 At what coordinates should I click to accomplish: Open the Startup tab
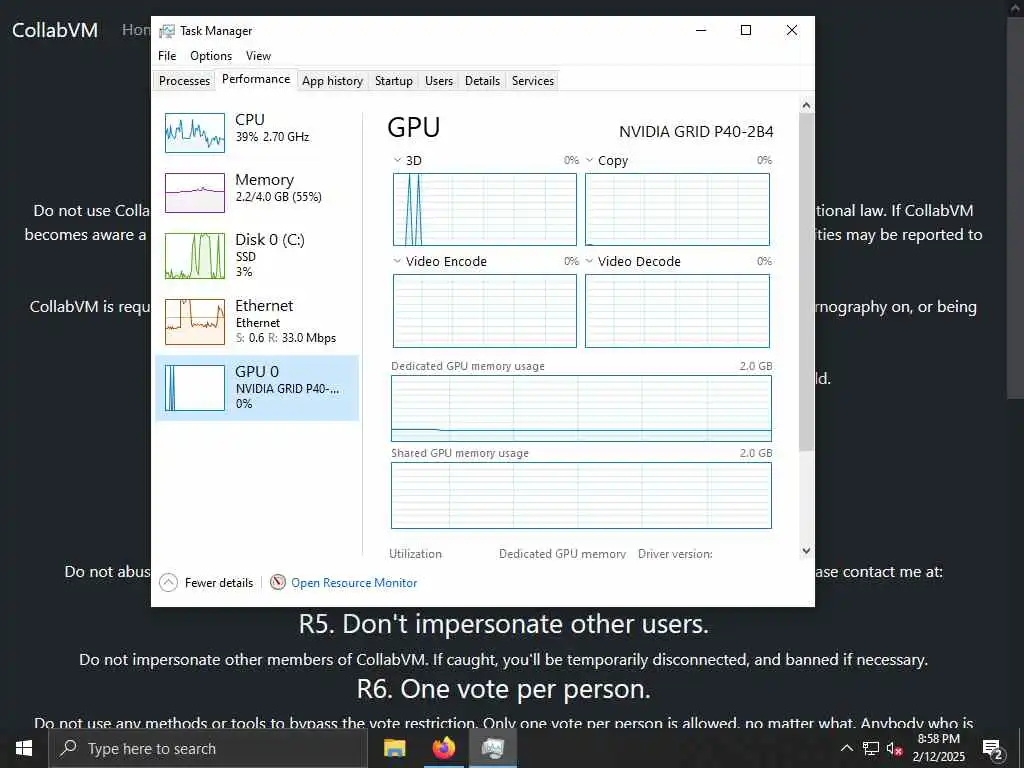[394, 80]
